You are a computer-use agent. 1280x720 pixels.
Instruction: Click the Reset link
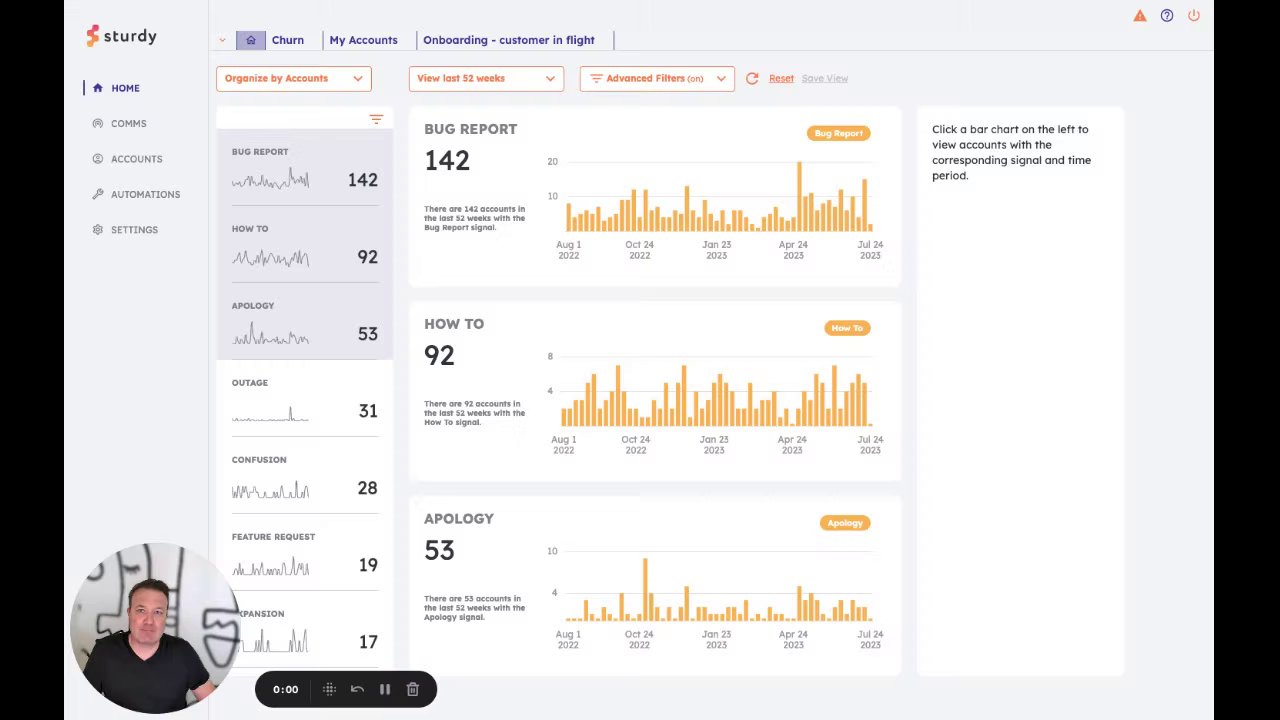pyautogui.click(x=781, y=78)
